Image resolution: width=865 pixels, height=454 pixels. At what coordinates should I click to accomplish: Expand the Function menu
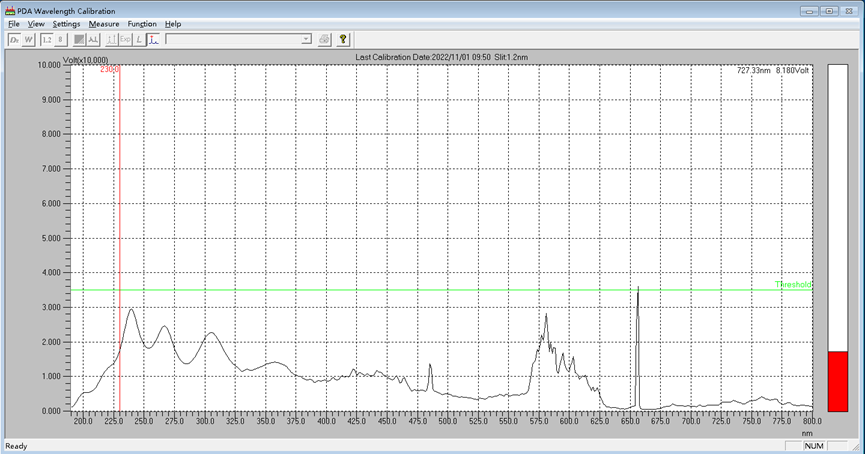142,23
